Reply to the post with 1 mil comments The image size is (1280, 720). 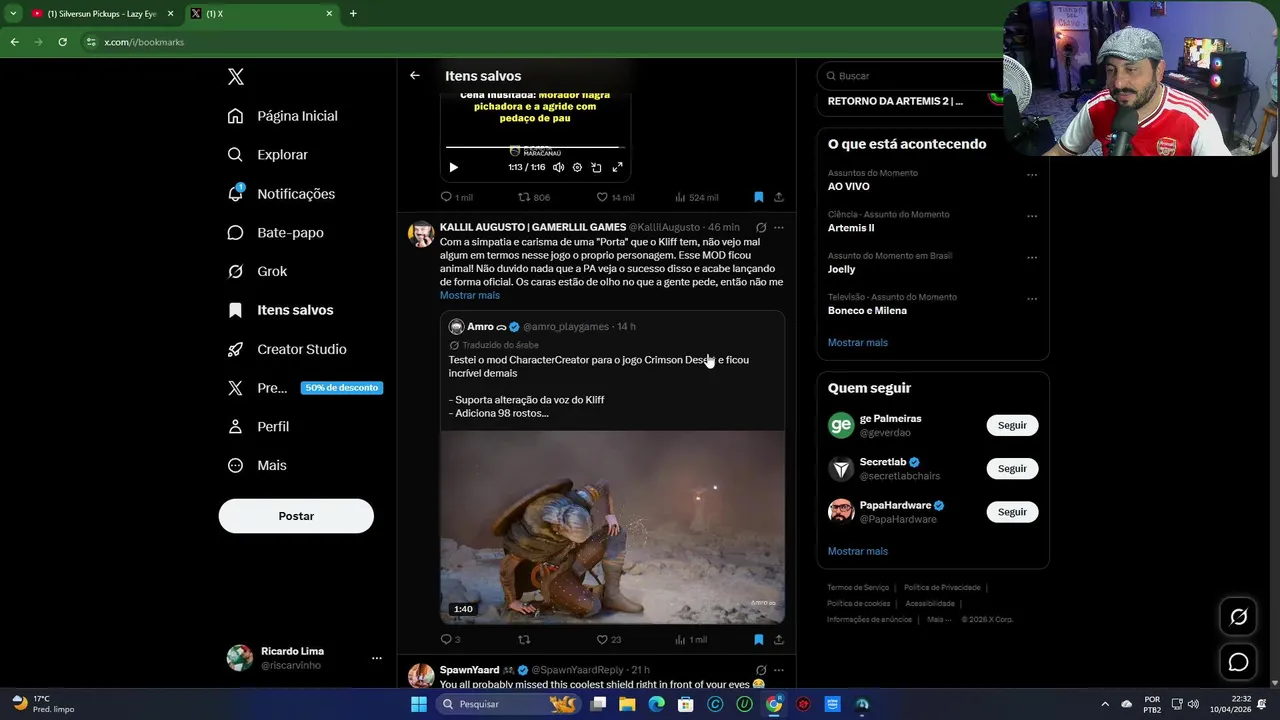pos(456,198)
